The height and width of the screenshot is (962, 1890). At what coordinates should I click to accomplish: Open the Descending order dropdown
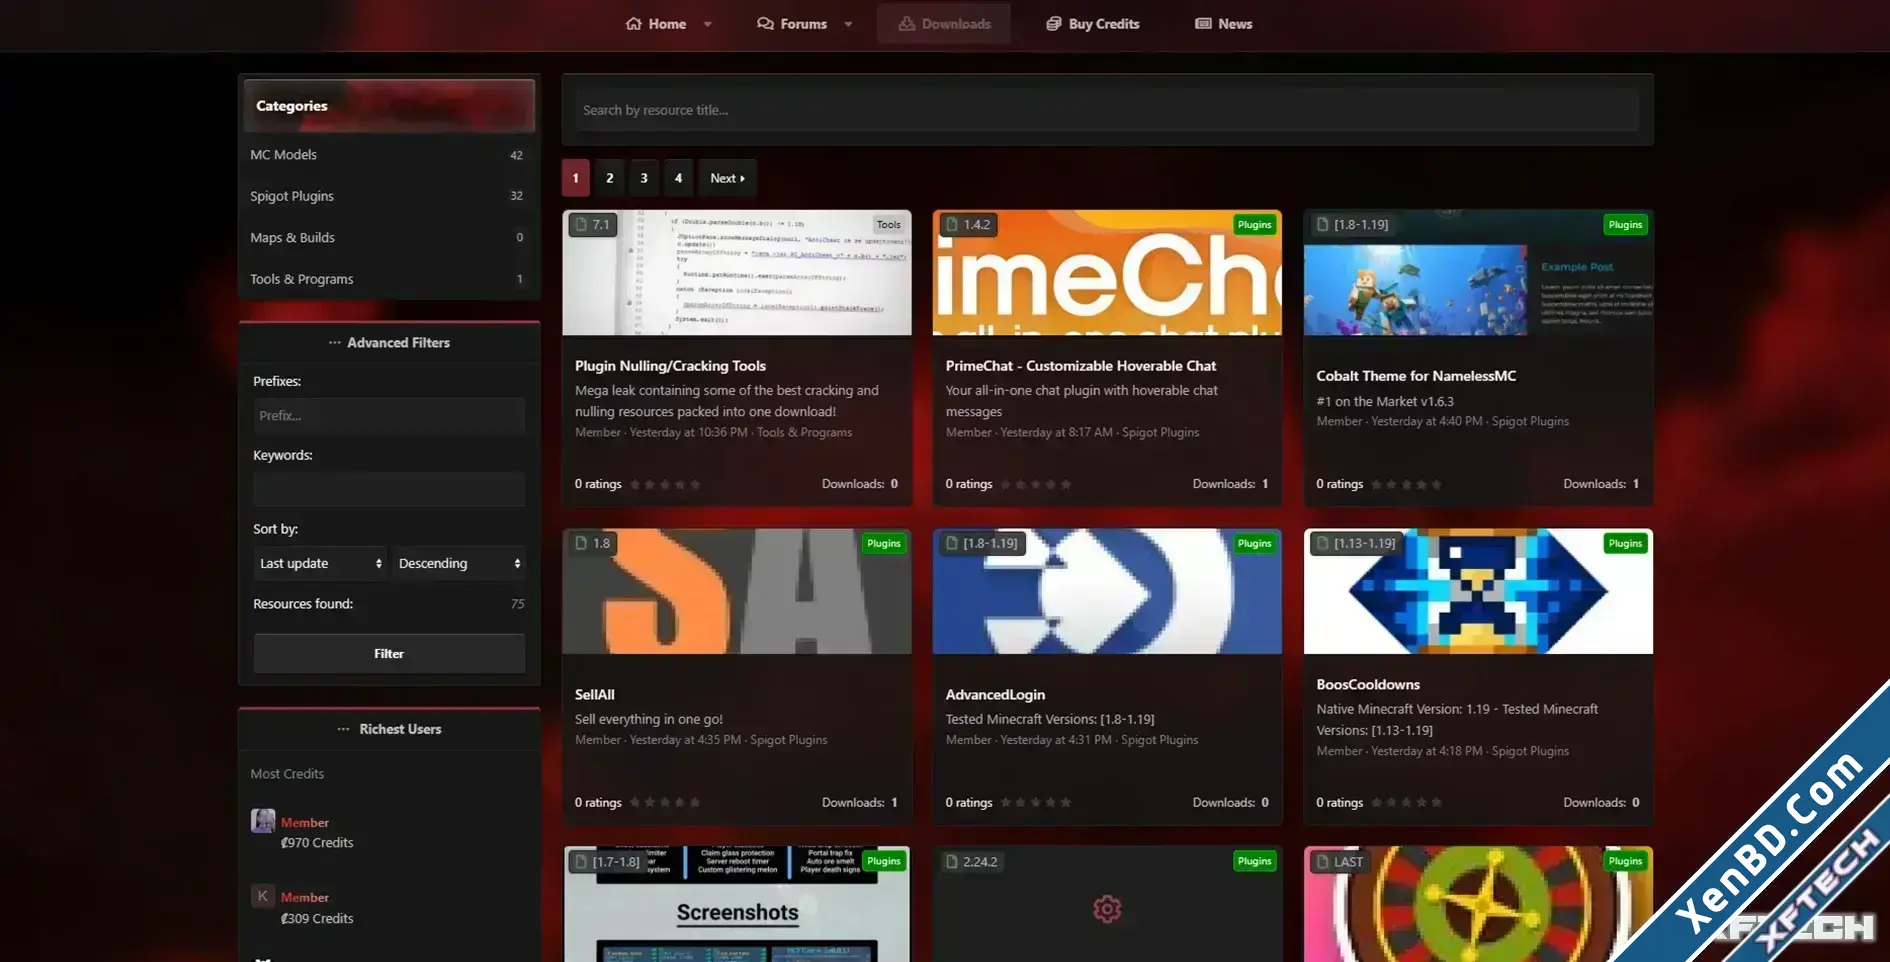[x=459, y=564]
